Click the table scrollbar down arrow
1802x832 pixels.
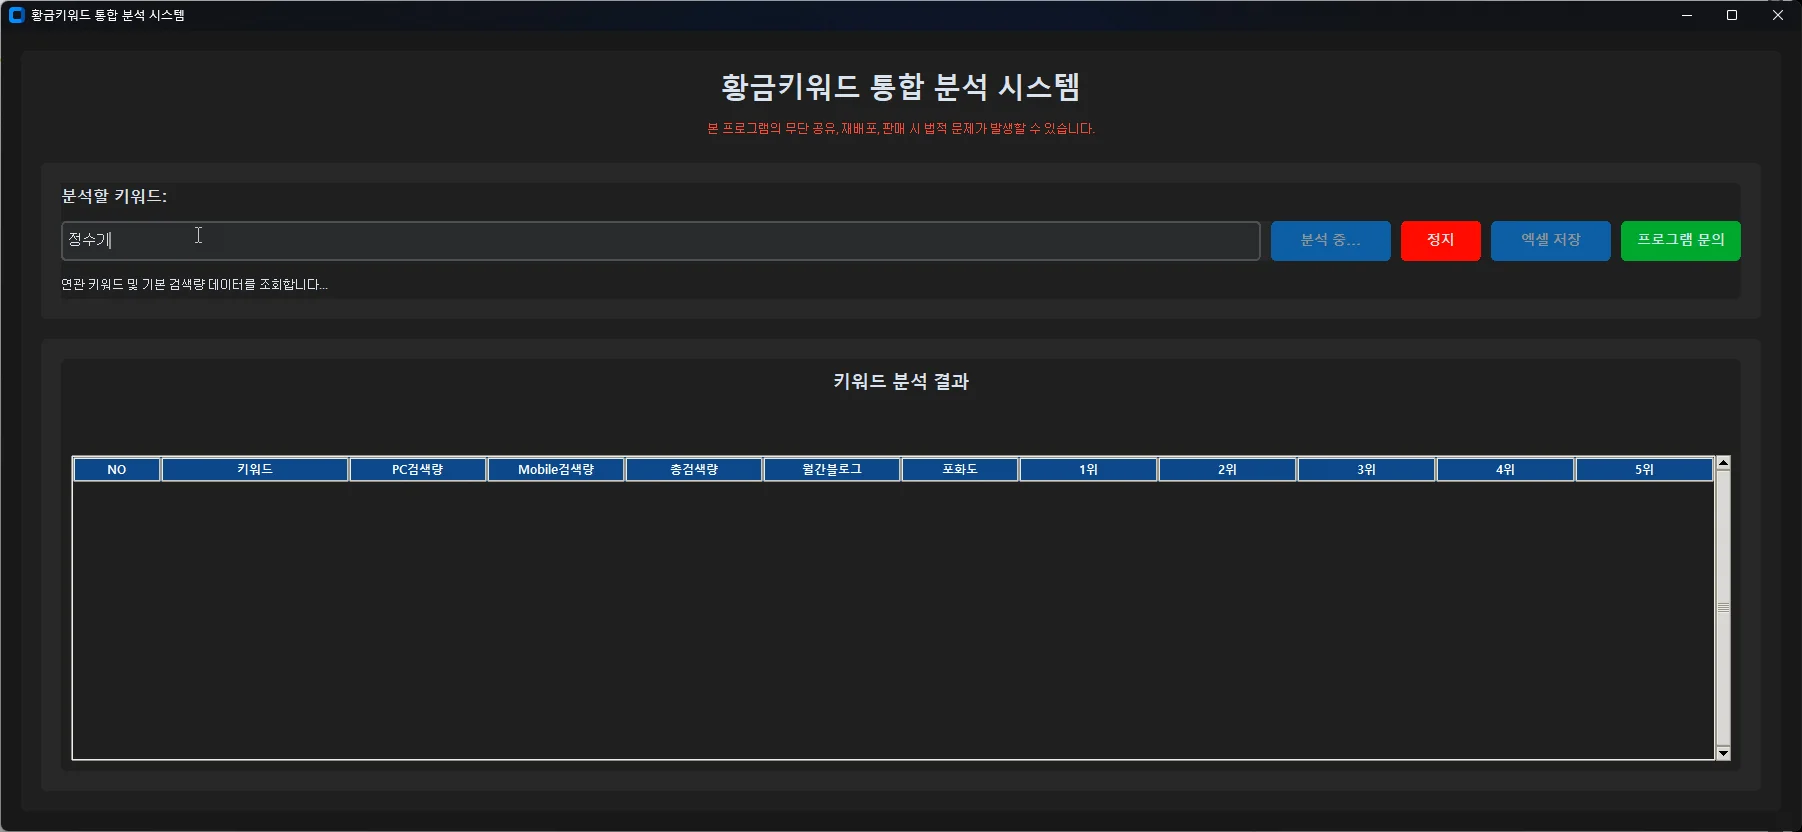1723,753
